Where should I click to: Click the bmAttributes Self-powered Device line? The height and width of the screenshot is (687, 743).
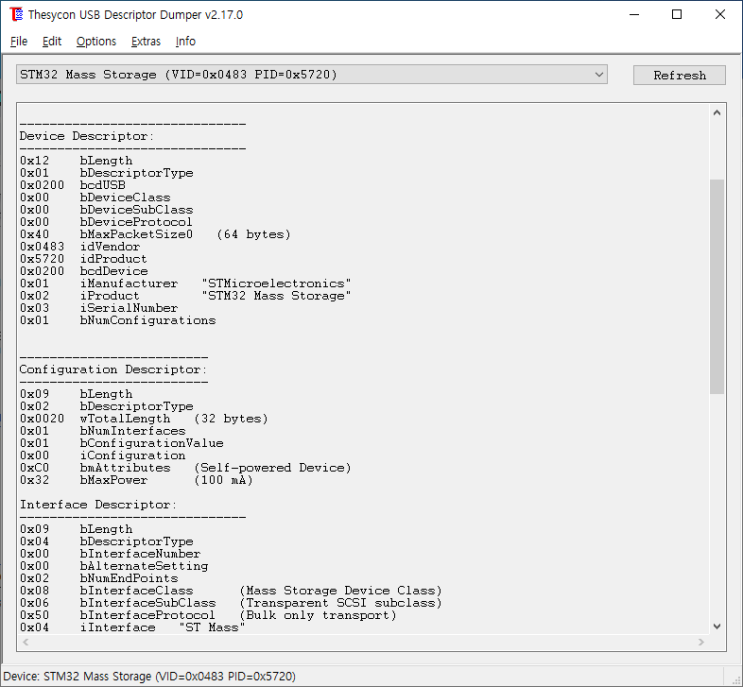[185, 468]
